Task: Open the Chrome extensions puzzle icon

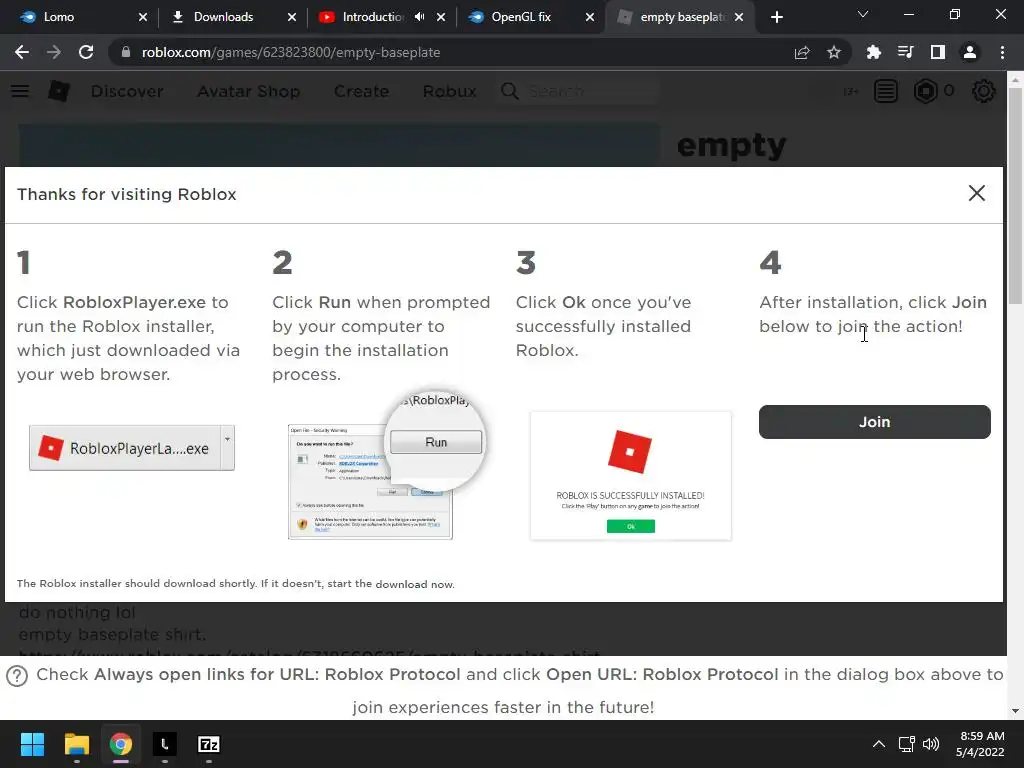Action: (873, 52)
